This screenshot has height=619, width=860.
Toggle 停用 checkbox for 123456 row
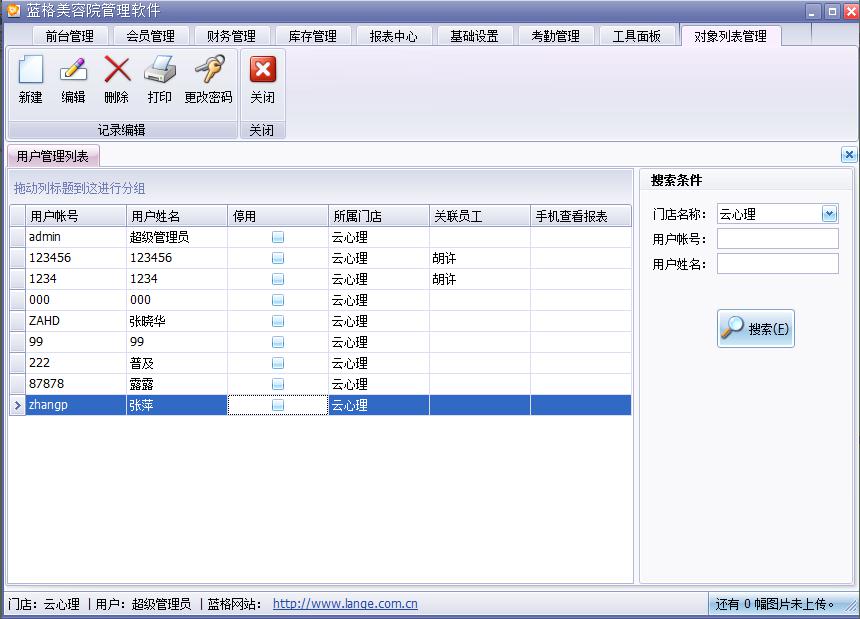[x=278, y=258]
